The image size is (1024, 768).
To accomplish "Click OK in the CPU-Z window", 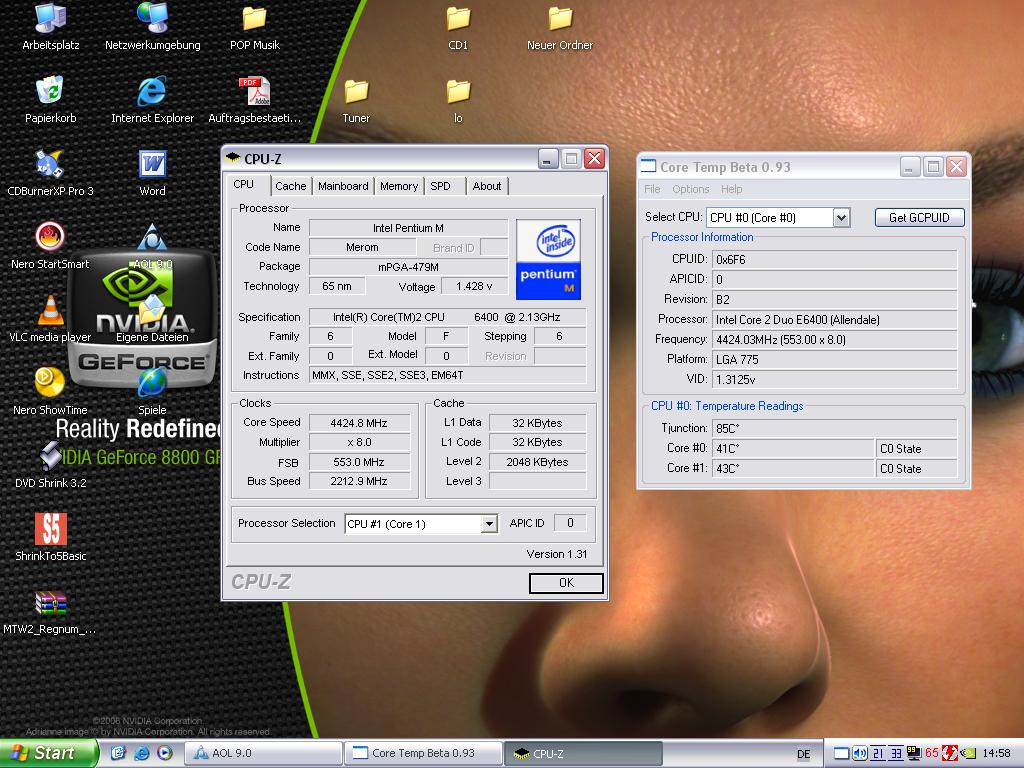I will [x=566, y=583].
